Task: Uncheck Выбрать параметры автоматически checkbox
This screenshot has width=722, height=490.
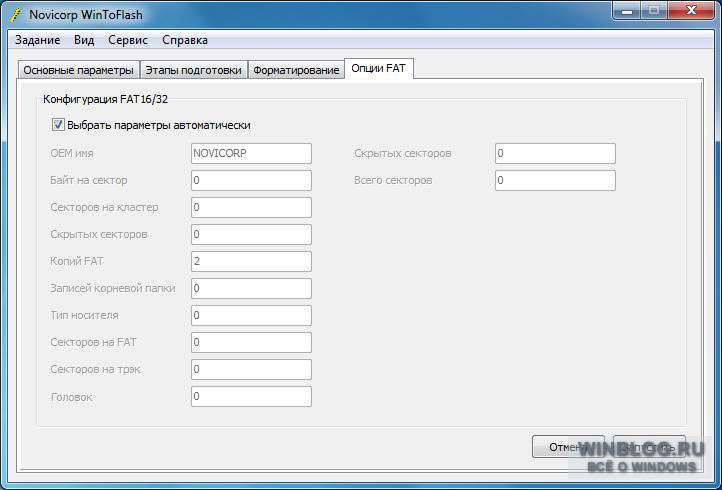Action: [x=58, y=125]
